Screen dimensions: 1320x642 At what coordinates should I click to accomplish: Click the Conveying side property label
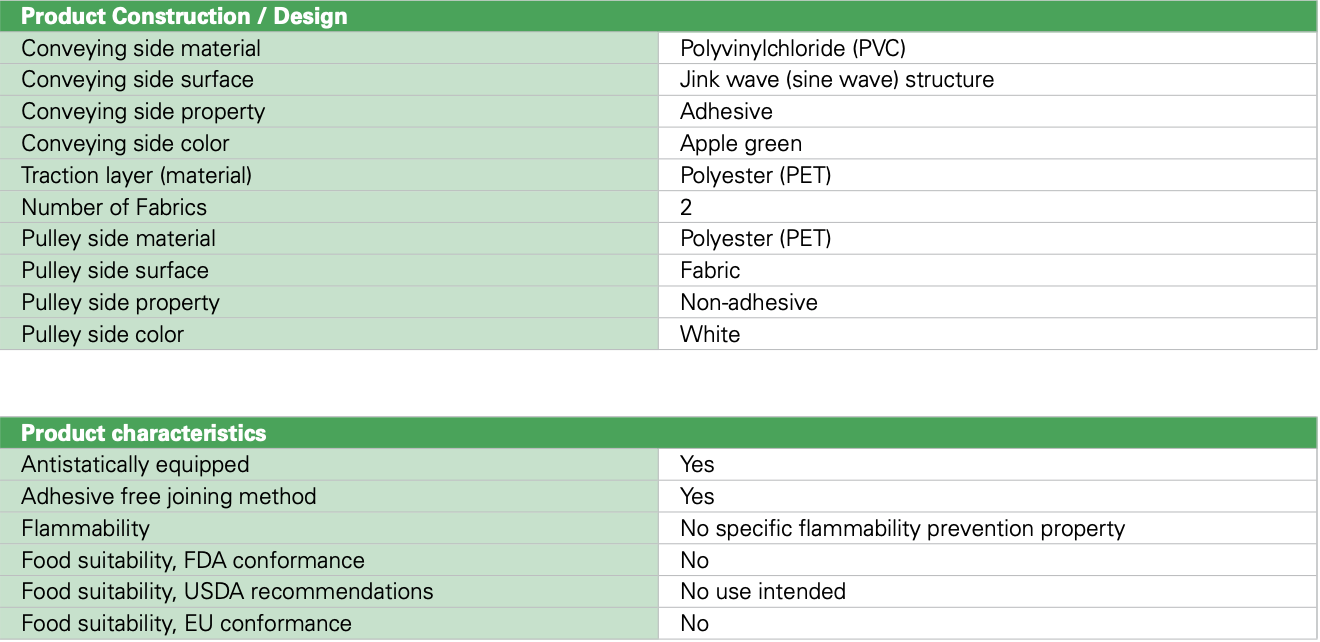click(x=143, y=111)
